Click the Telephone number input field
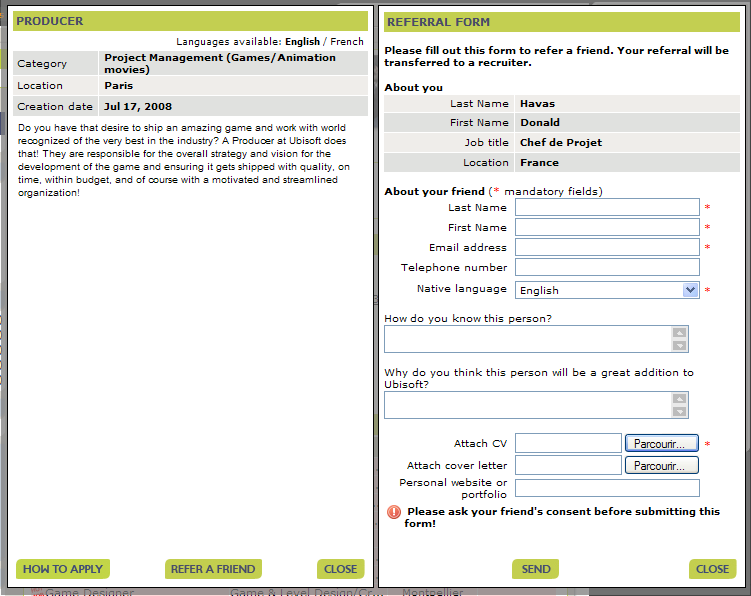 click(607, 267)
